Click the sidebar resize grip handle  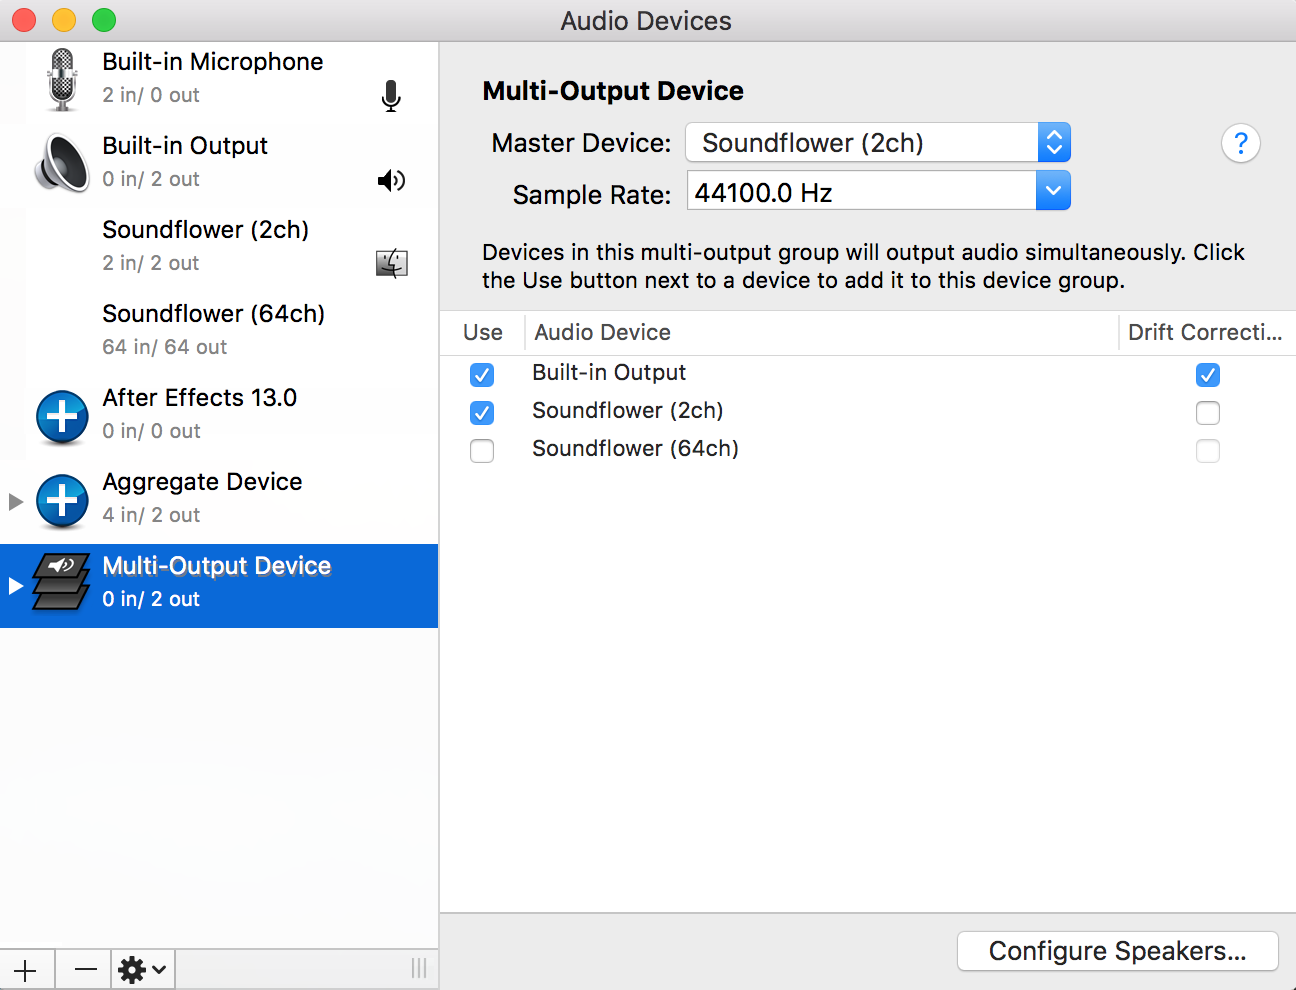[x=419, y=968]
